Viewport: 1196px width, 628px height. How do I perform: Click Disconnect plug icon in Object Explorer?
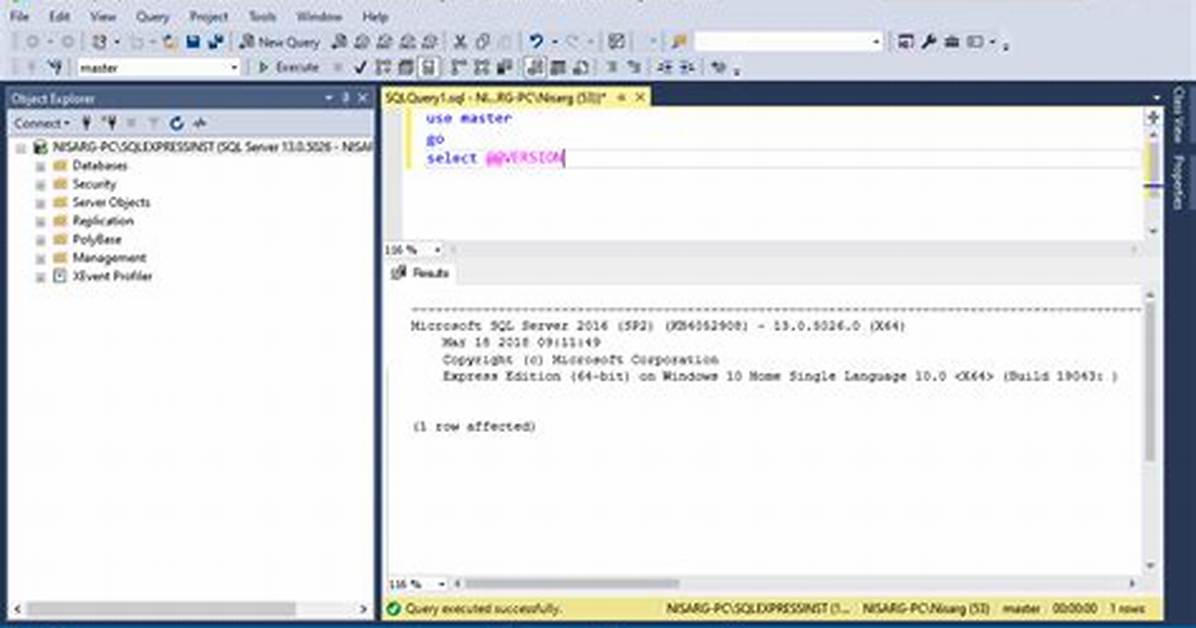111,123
